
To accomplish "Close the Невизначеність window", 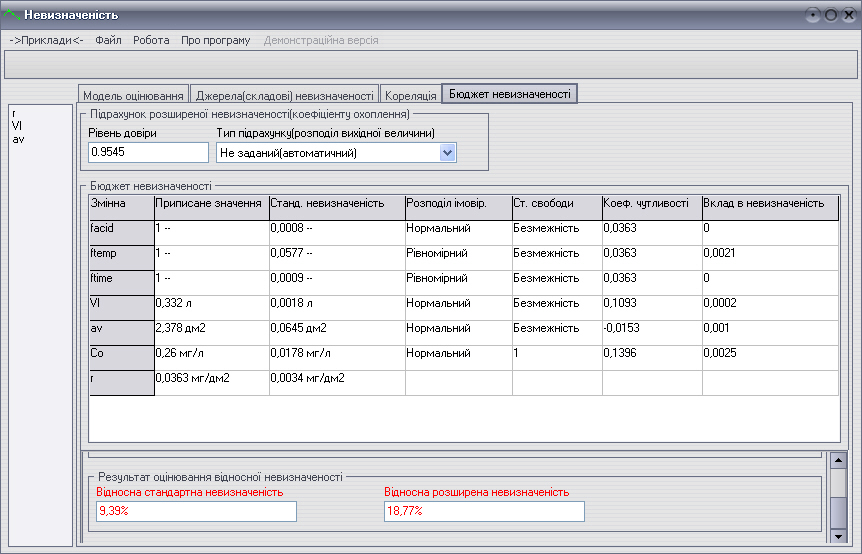I will [x=849, y=15].
